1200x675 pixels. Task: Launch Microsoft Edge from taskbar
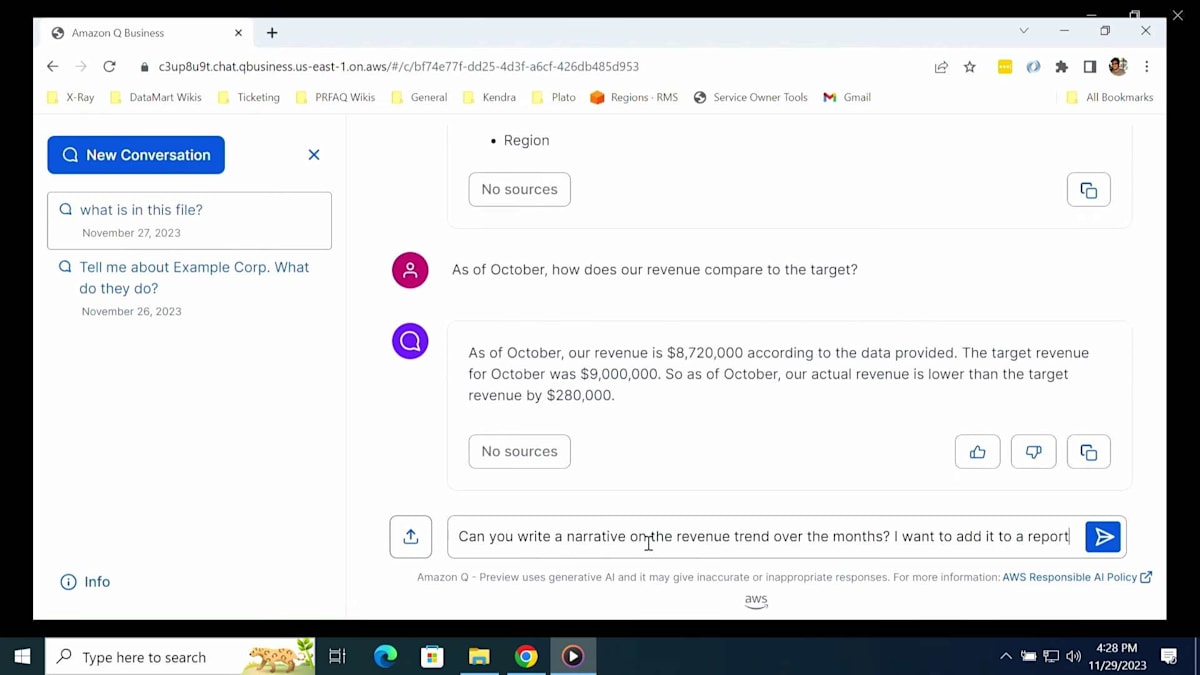click(385, 657)
